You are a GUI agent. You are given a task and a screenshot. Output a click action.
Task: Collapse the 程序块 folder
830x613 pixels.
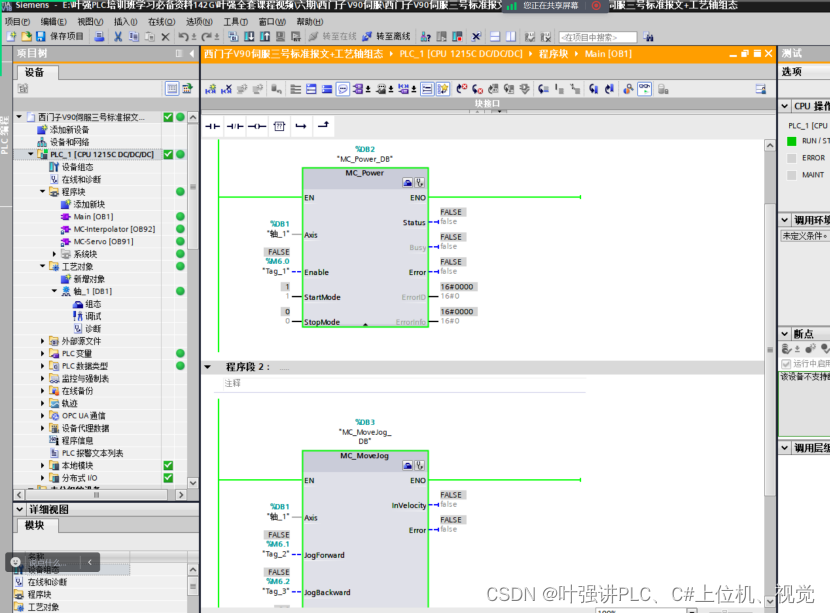pos(42,192)
